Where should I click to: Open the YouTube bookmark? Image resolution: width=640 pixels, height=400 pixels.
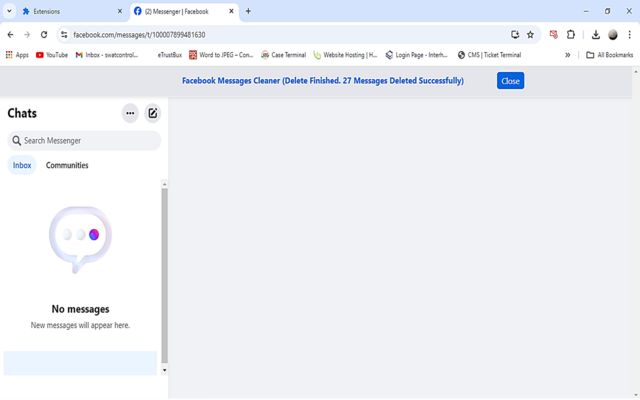52,55
